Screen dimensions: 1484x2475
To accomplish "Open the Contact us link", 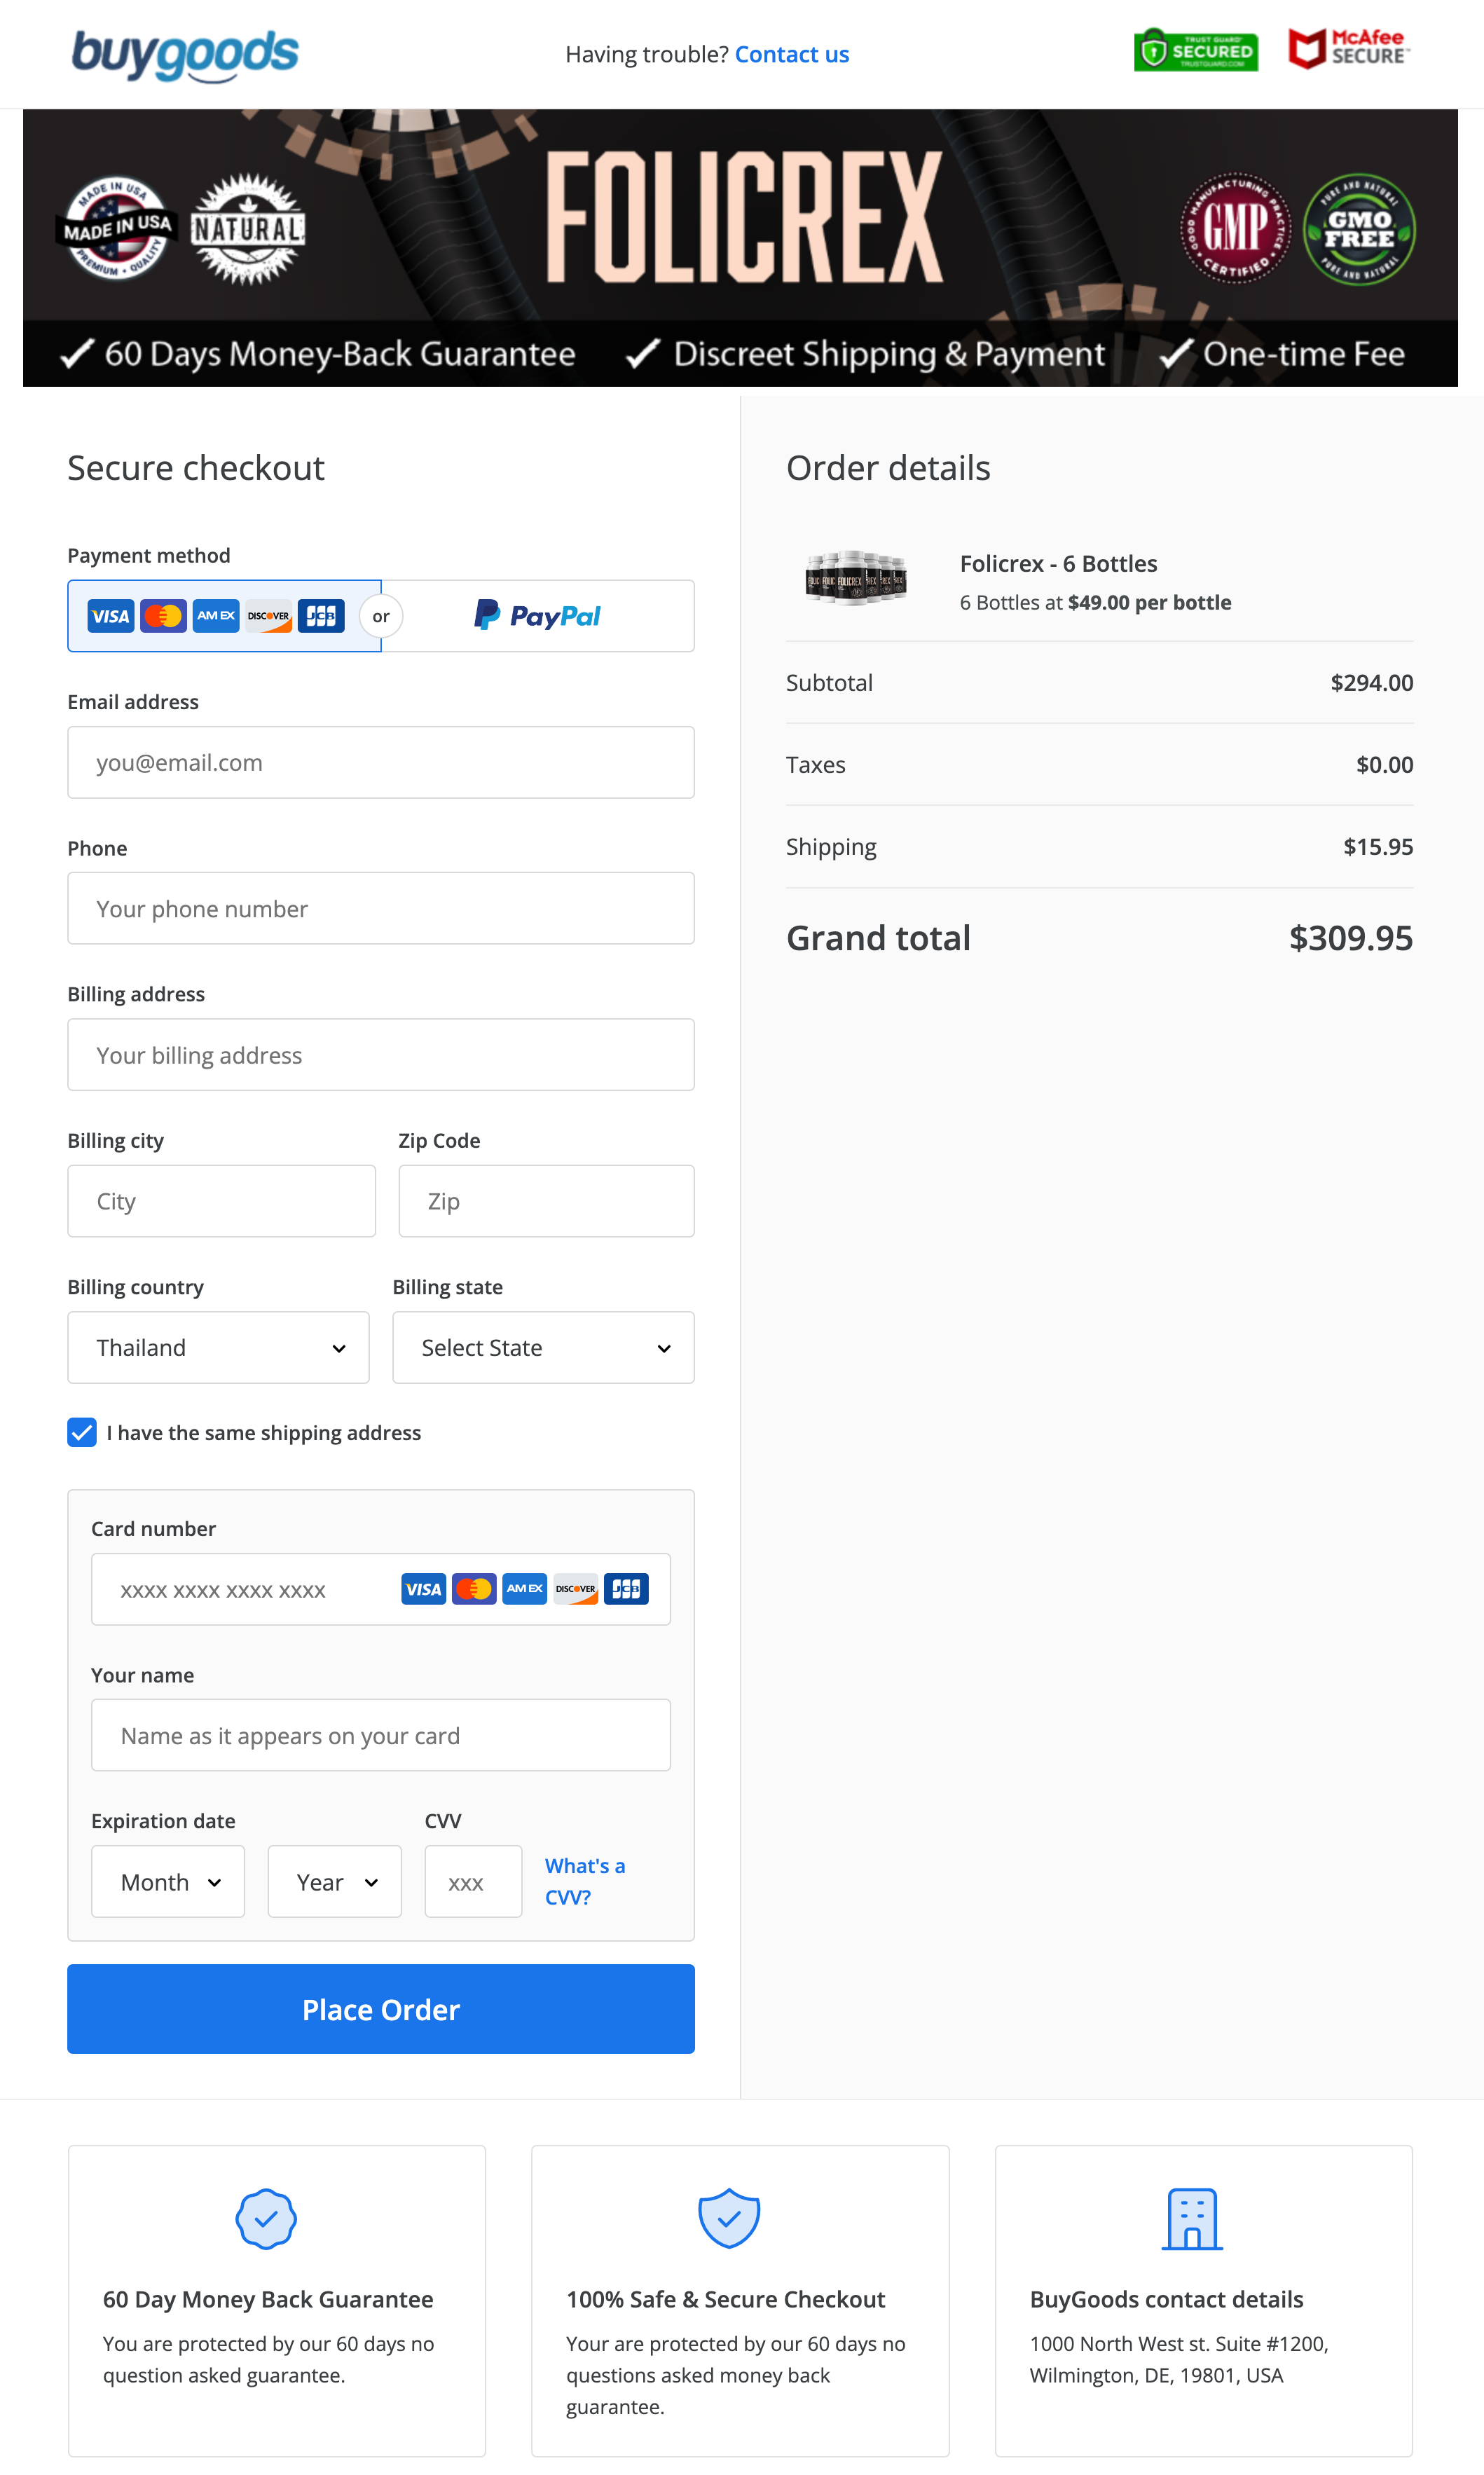I will 791,54.
